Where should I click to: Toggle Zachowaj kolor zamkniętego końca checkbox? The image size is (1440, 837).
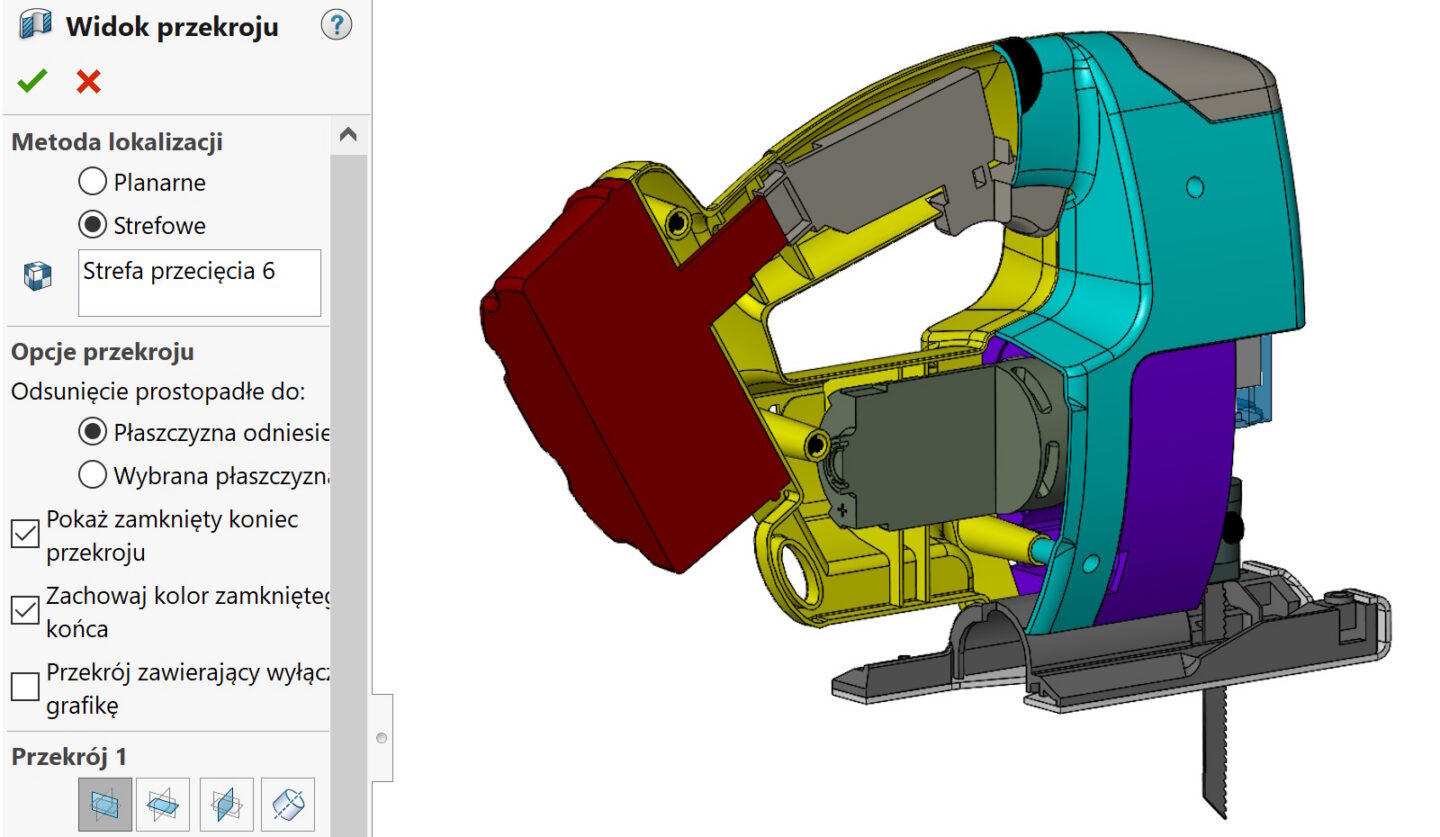pos(25,610)
